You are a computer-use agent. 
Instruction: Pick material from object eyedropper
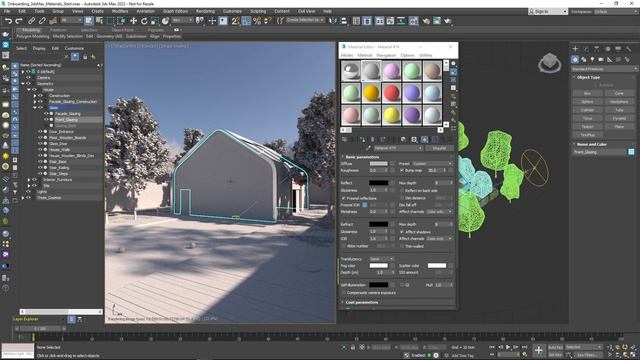point(369,148)
